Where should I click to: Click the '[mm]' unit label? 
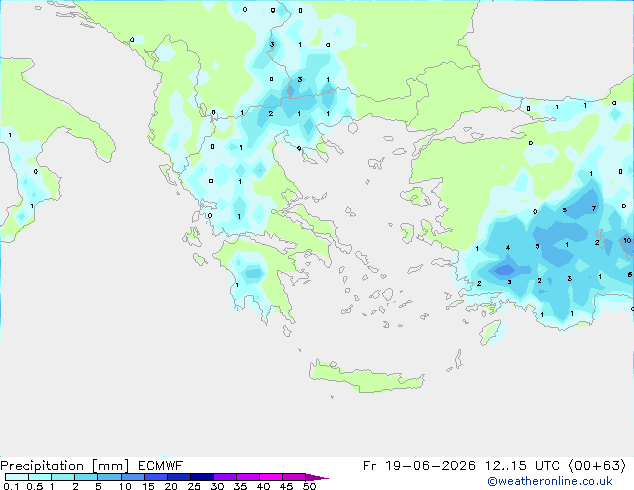click(110, 466)
